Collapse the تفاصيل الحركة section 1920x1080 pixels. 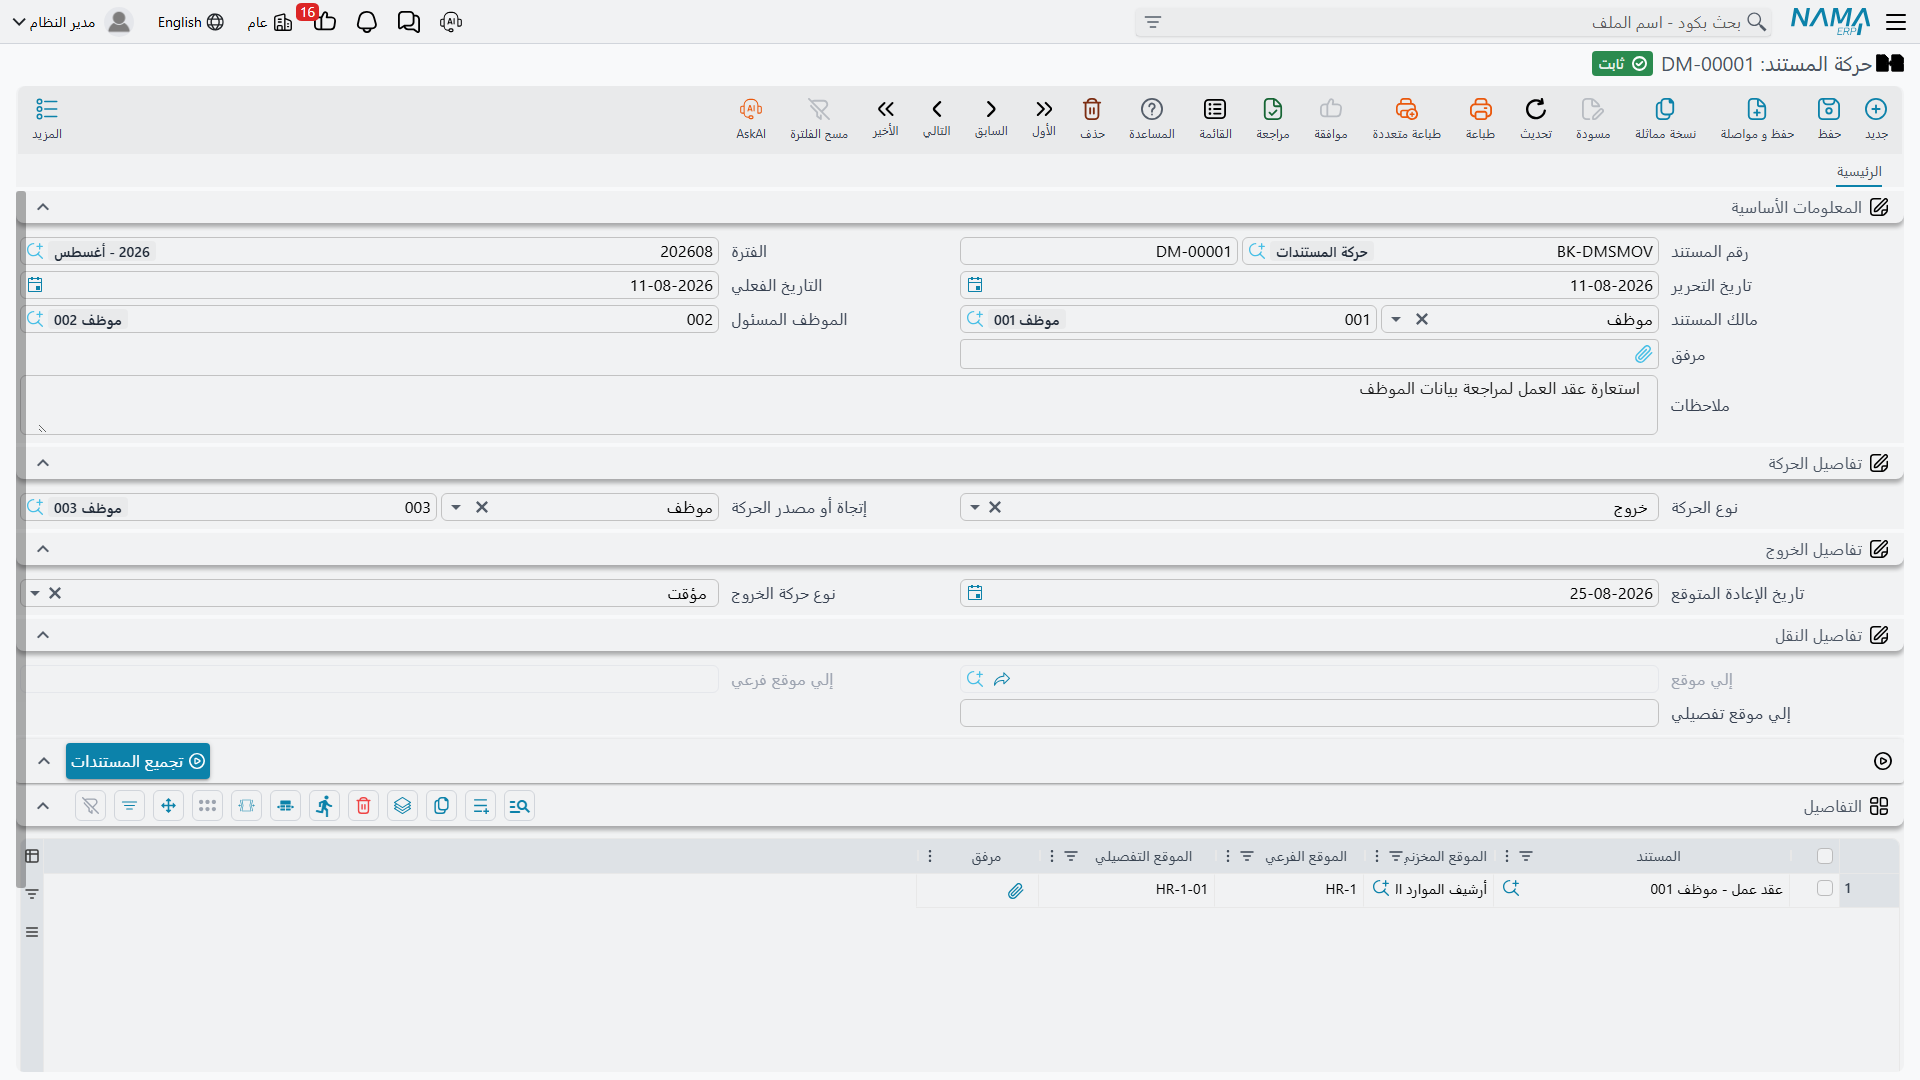(x=43, y=463)
